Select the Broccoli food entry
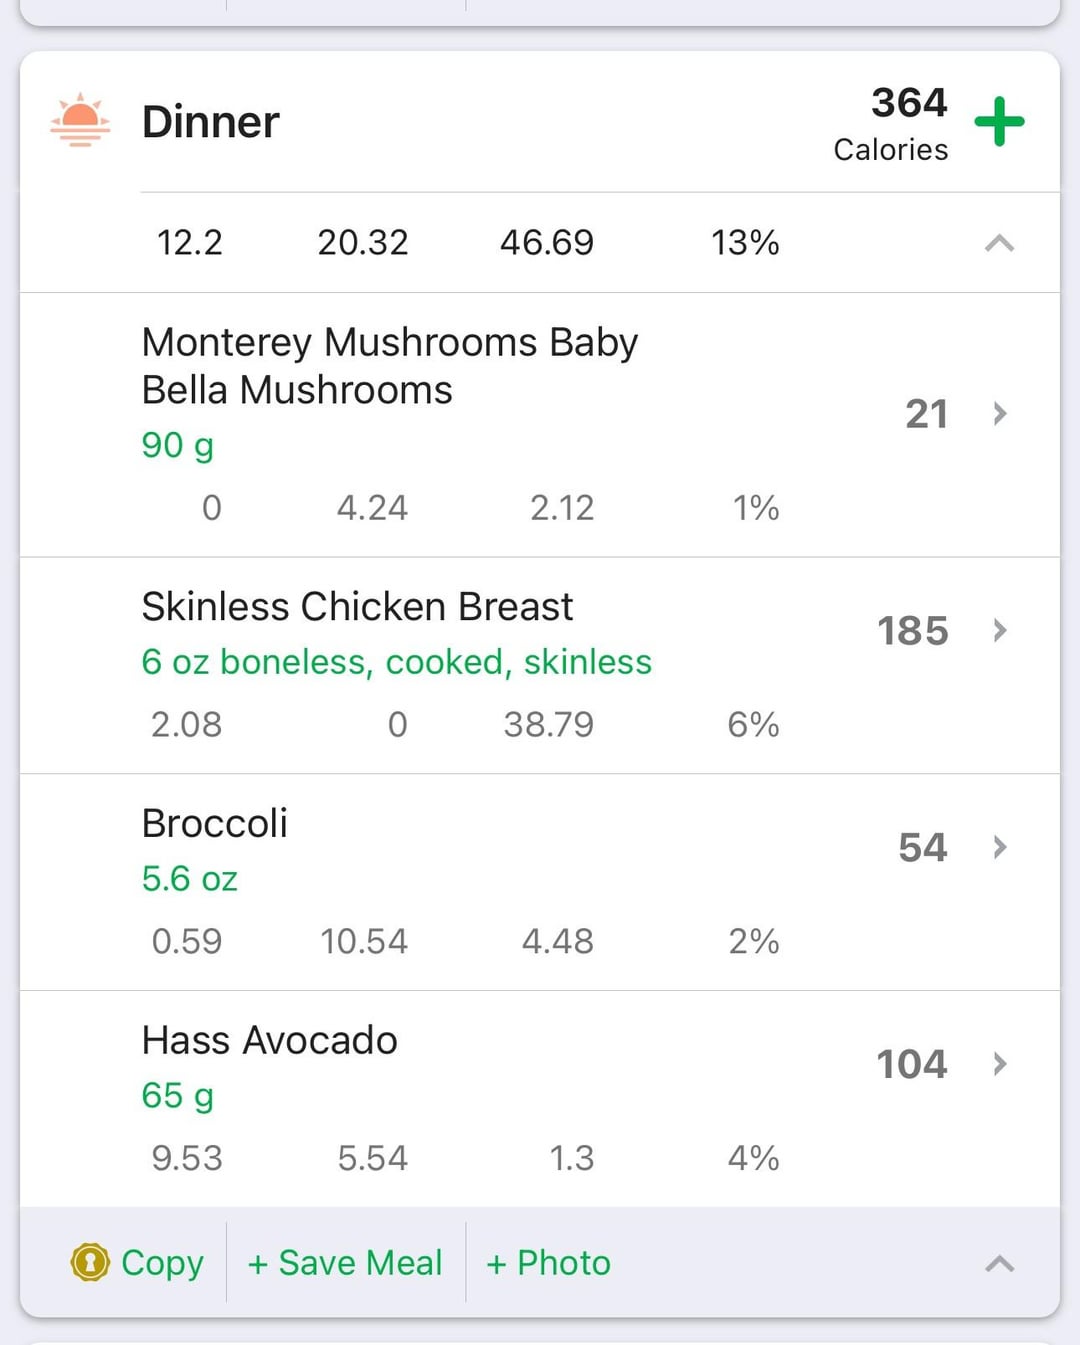 tap(540, 882)
